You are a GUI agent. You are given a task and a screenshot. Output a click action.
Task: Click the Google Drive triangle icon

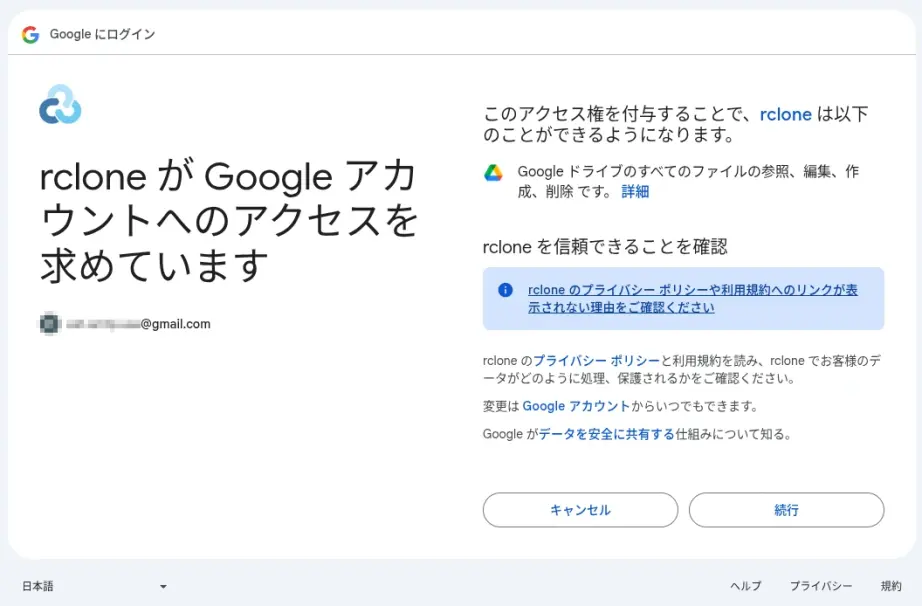(493, 173)
